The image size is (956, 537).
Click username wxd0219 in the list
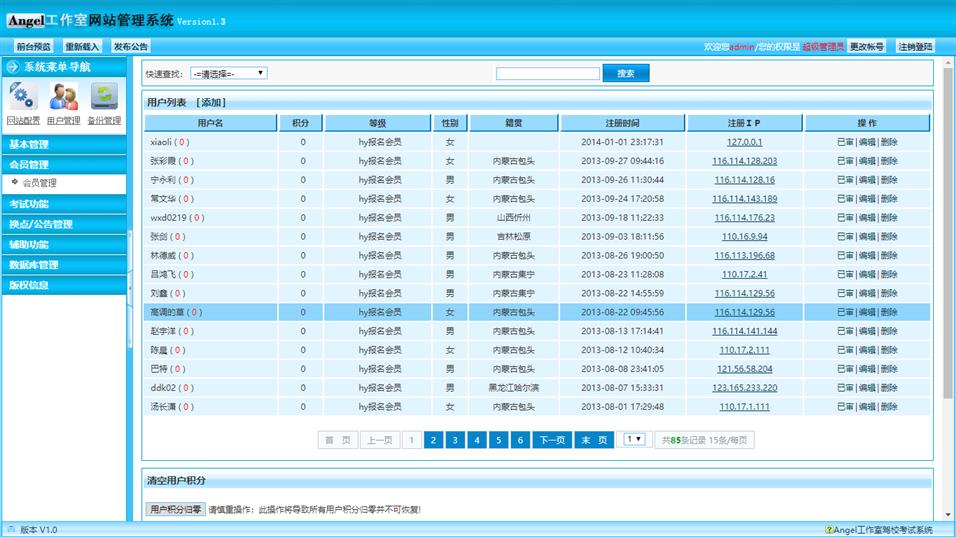tap(168, 218)
